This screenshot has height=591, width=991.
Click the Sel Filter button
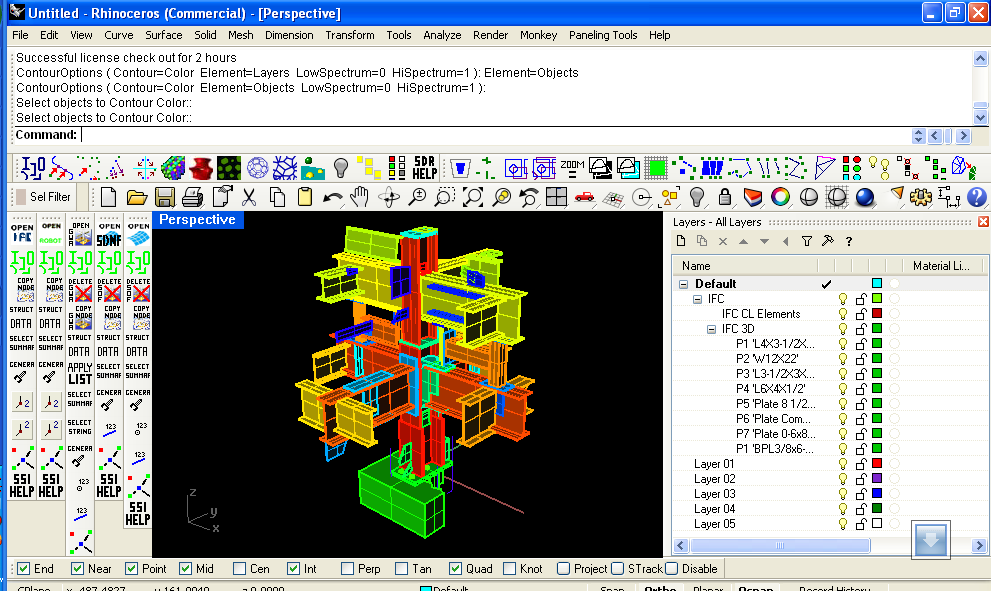point(43,197)
